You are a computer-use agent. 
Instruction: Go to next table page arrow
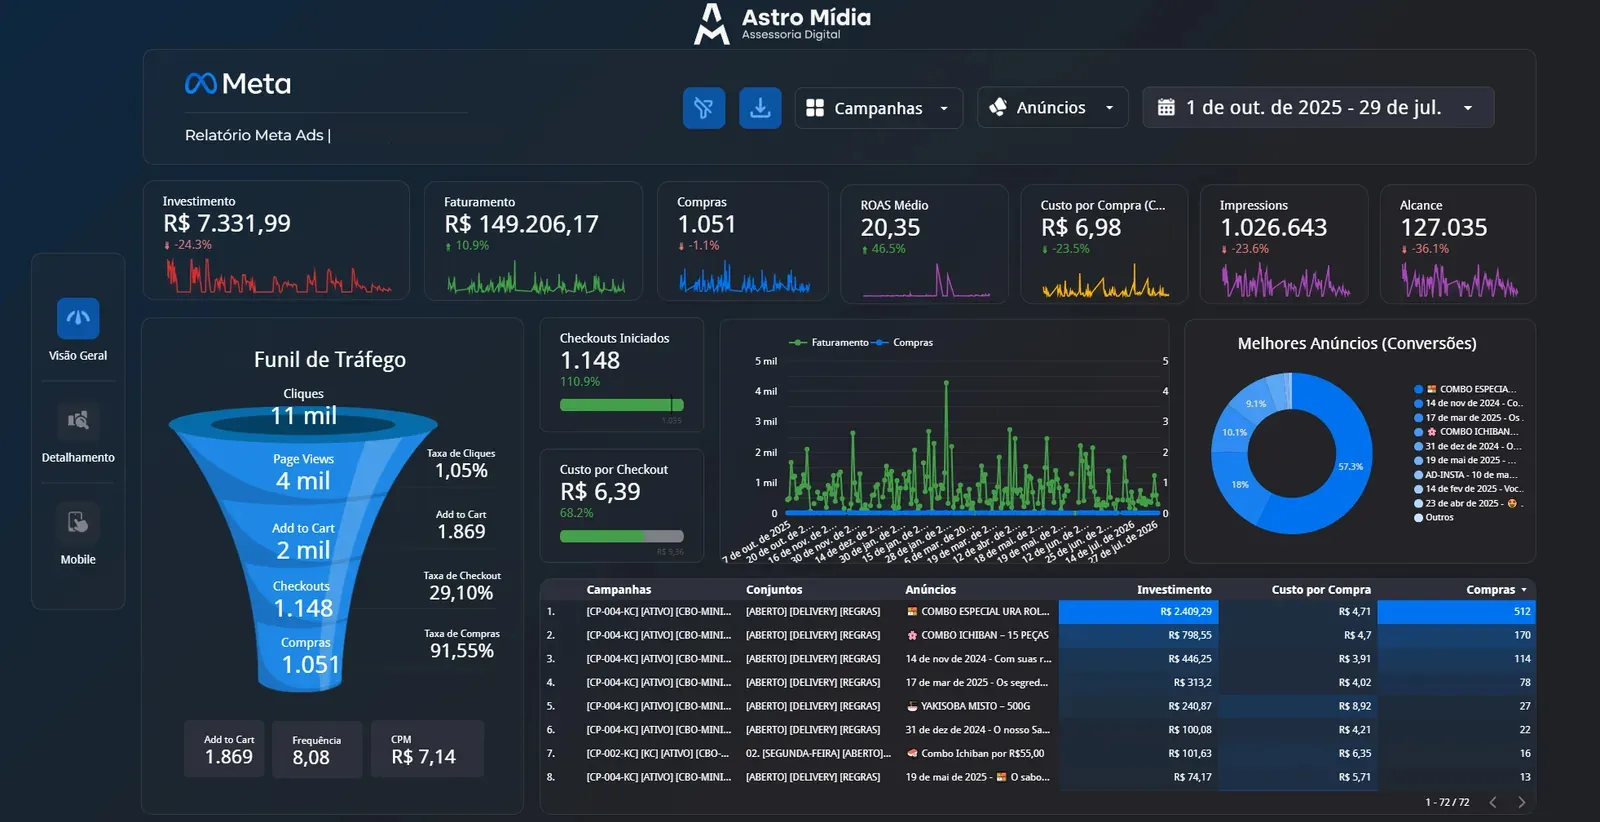pos(1522,802)
